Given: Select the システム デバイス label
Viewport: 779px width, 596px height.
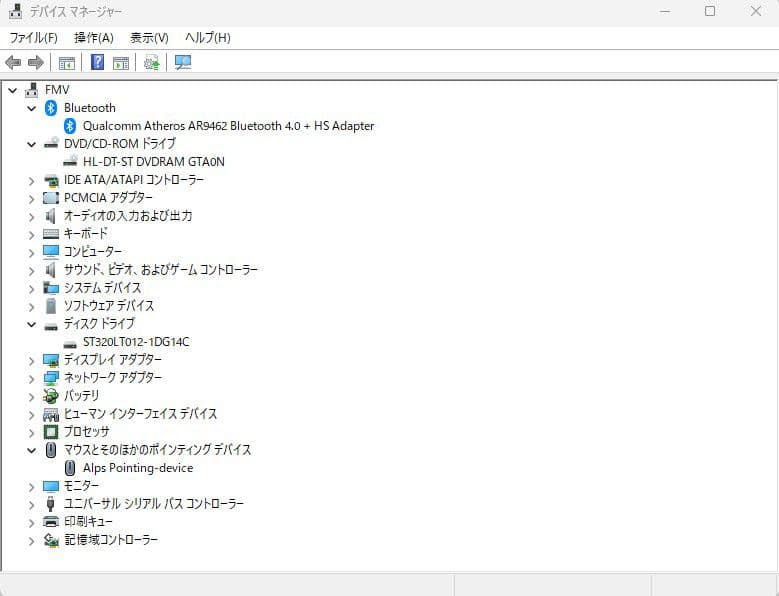Looking at the screenshot, I should (x=102, y=288).
